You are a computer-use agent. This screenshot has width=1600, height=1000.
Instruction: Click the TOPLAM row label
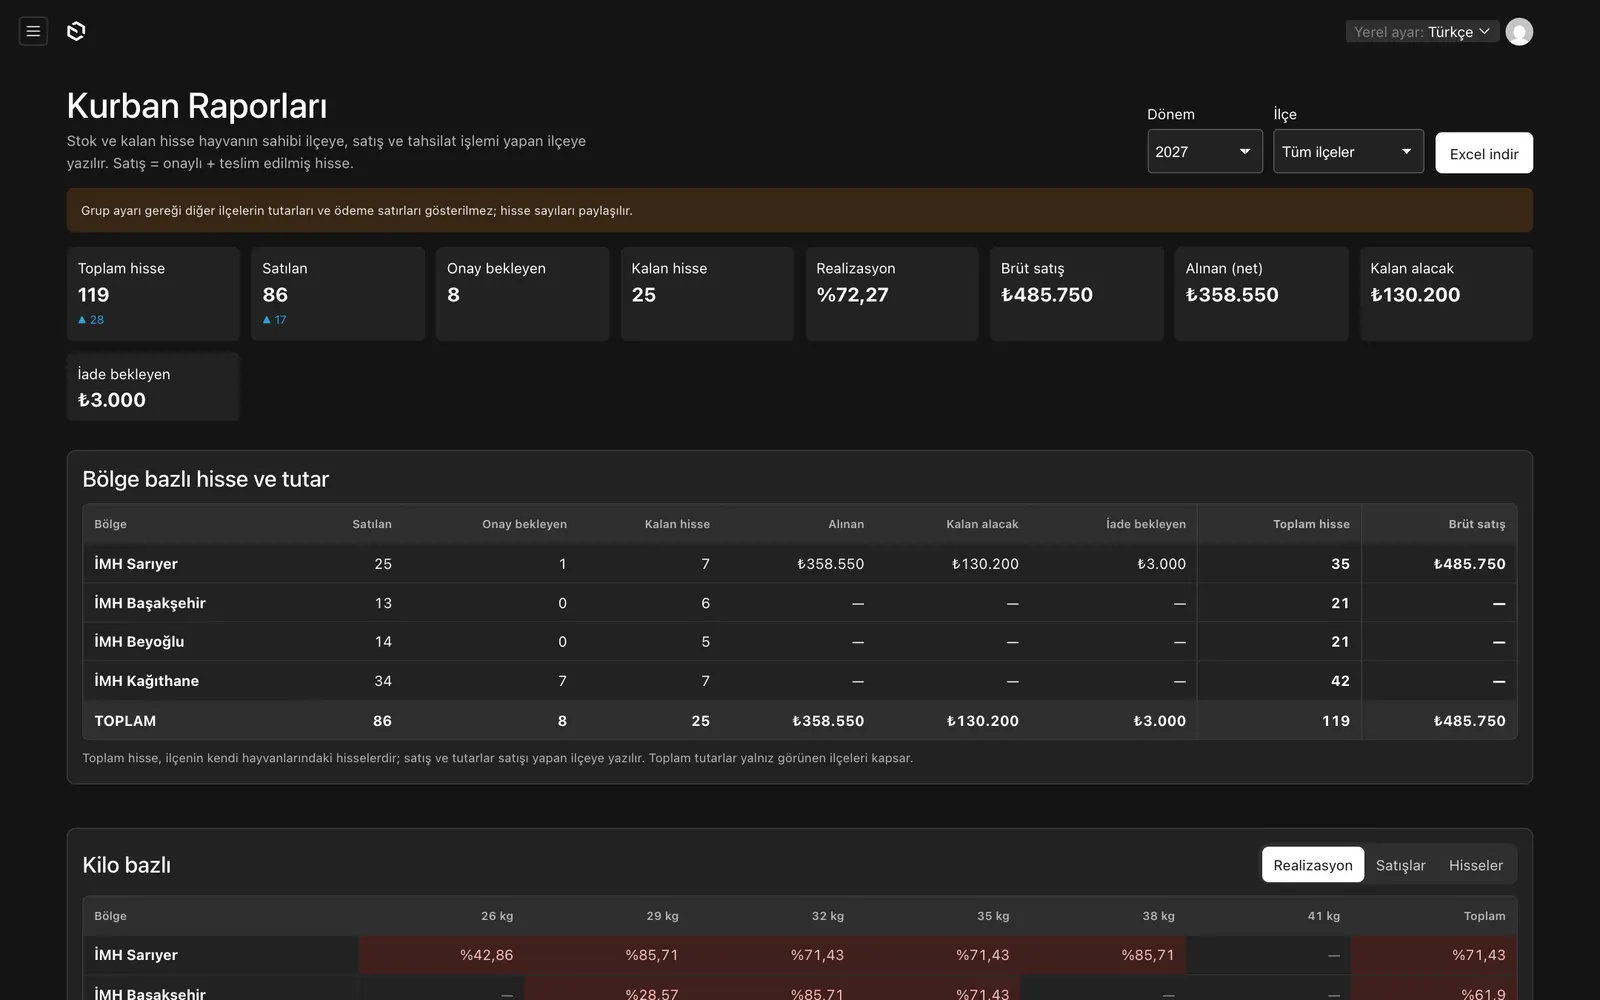pos(125,721)
